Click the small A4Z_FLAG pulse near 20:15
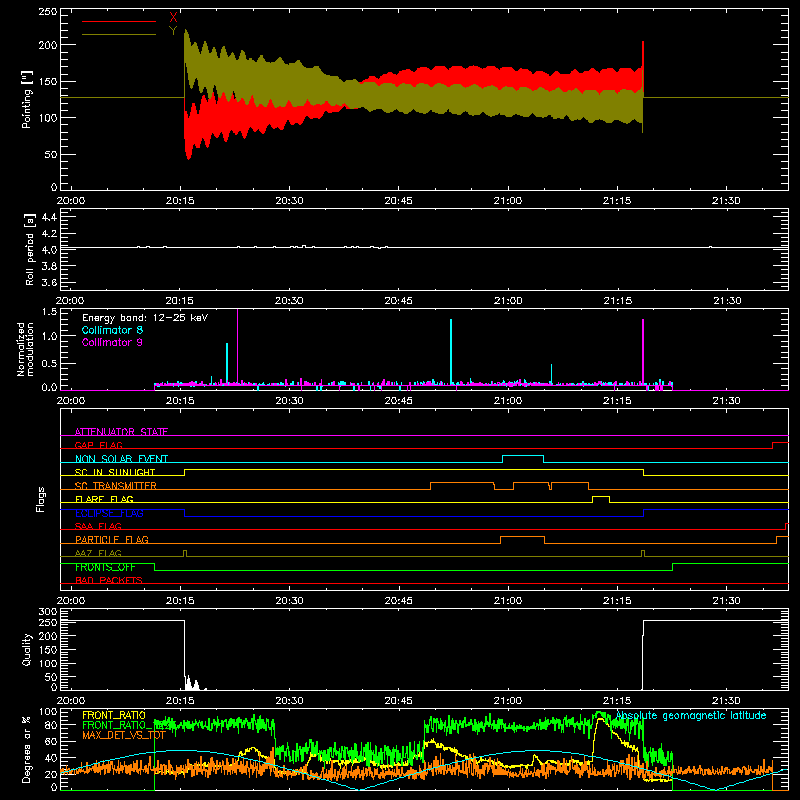This screenshot has height=800, width=800. click(x=185, y=553)
